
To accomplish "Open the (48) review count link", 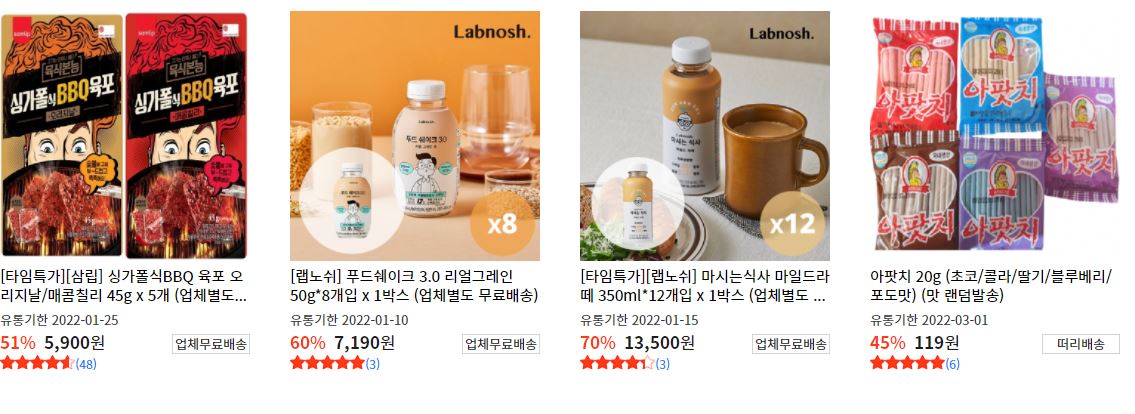I will point(86,364).
